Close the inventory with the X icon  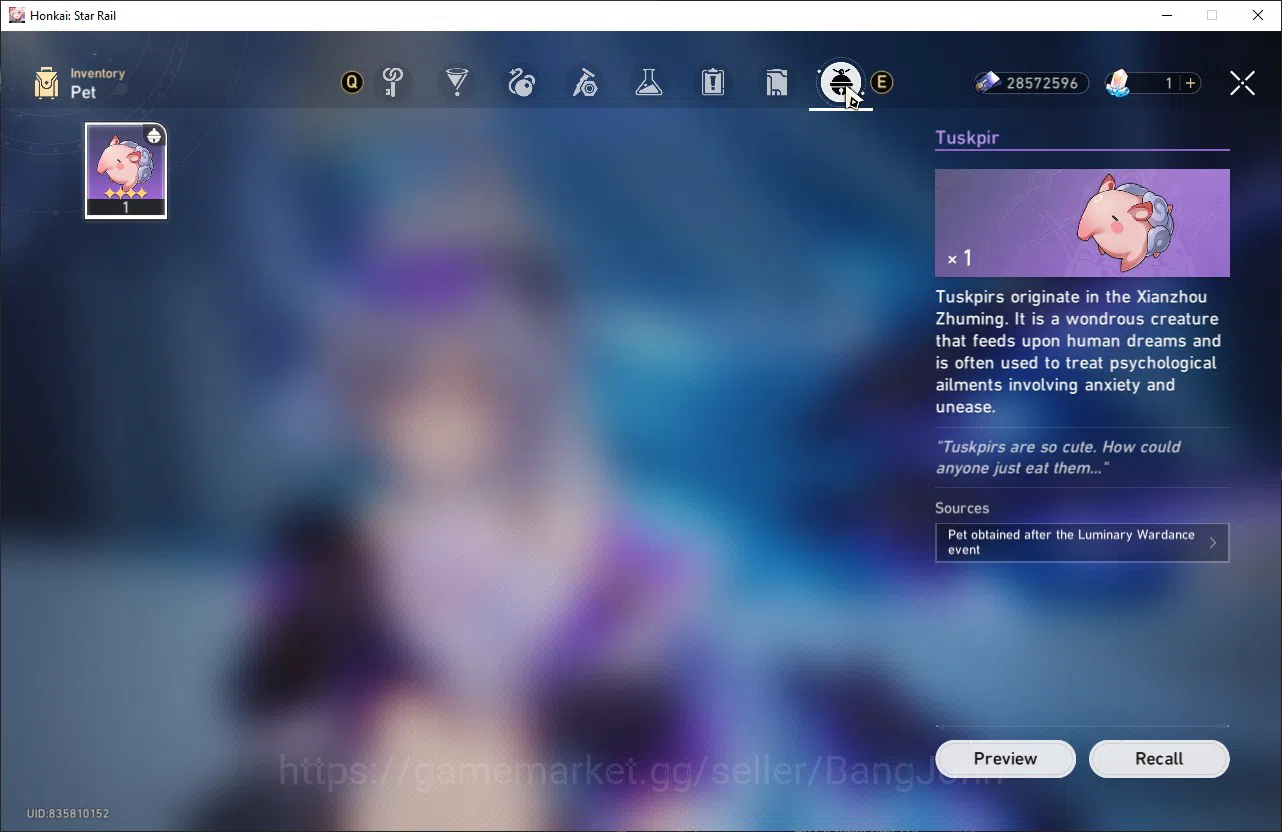(1242, 83)
